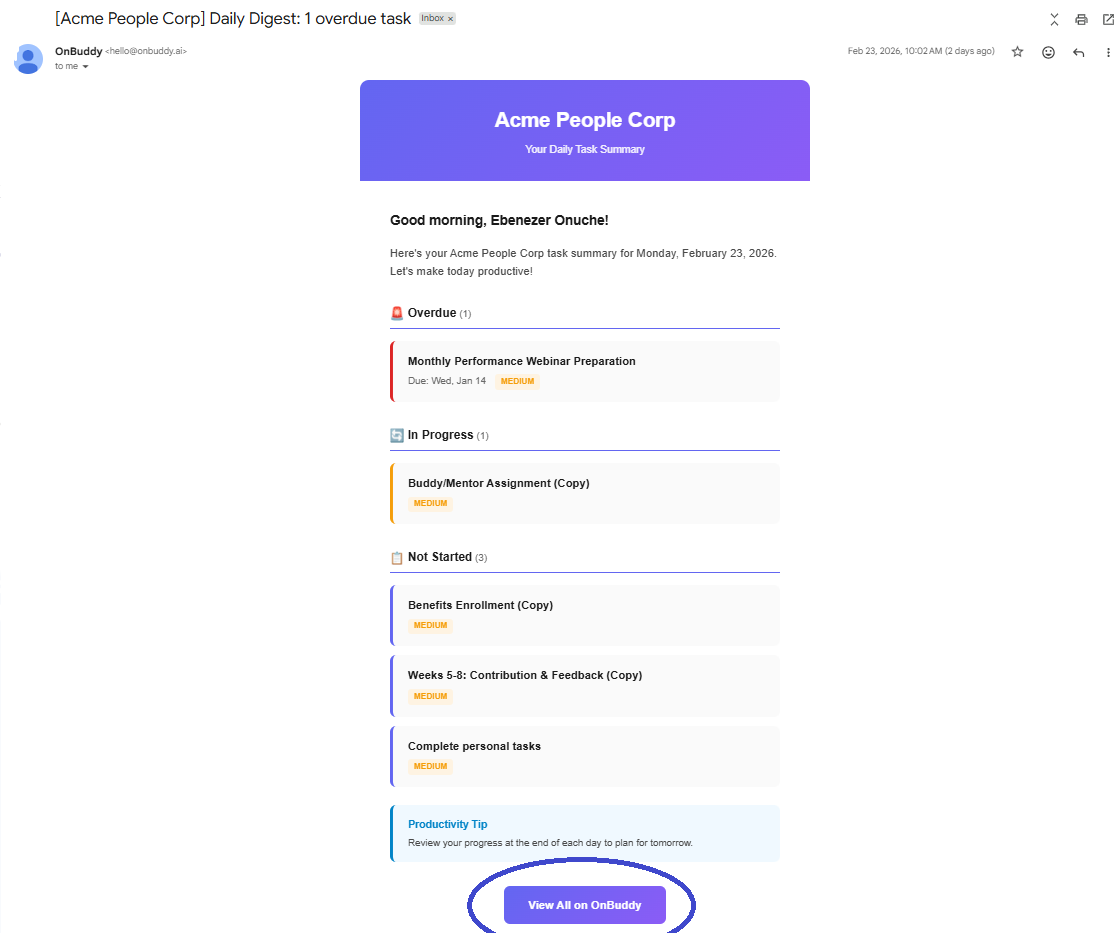The width and height of the screenshot is (1119, 933).
Task: Print the email using the printer icon
Action: coord(1081,19)
